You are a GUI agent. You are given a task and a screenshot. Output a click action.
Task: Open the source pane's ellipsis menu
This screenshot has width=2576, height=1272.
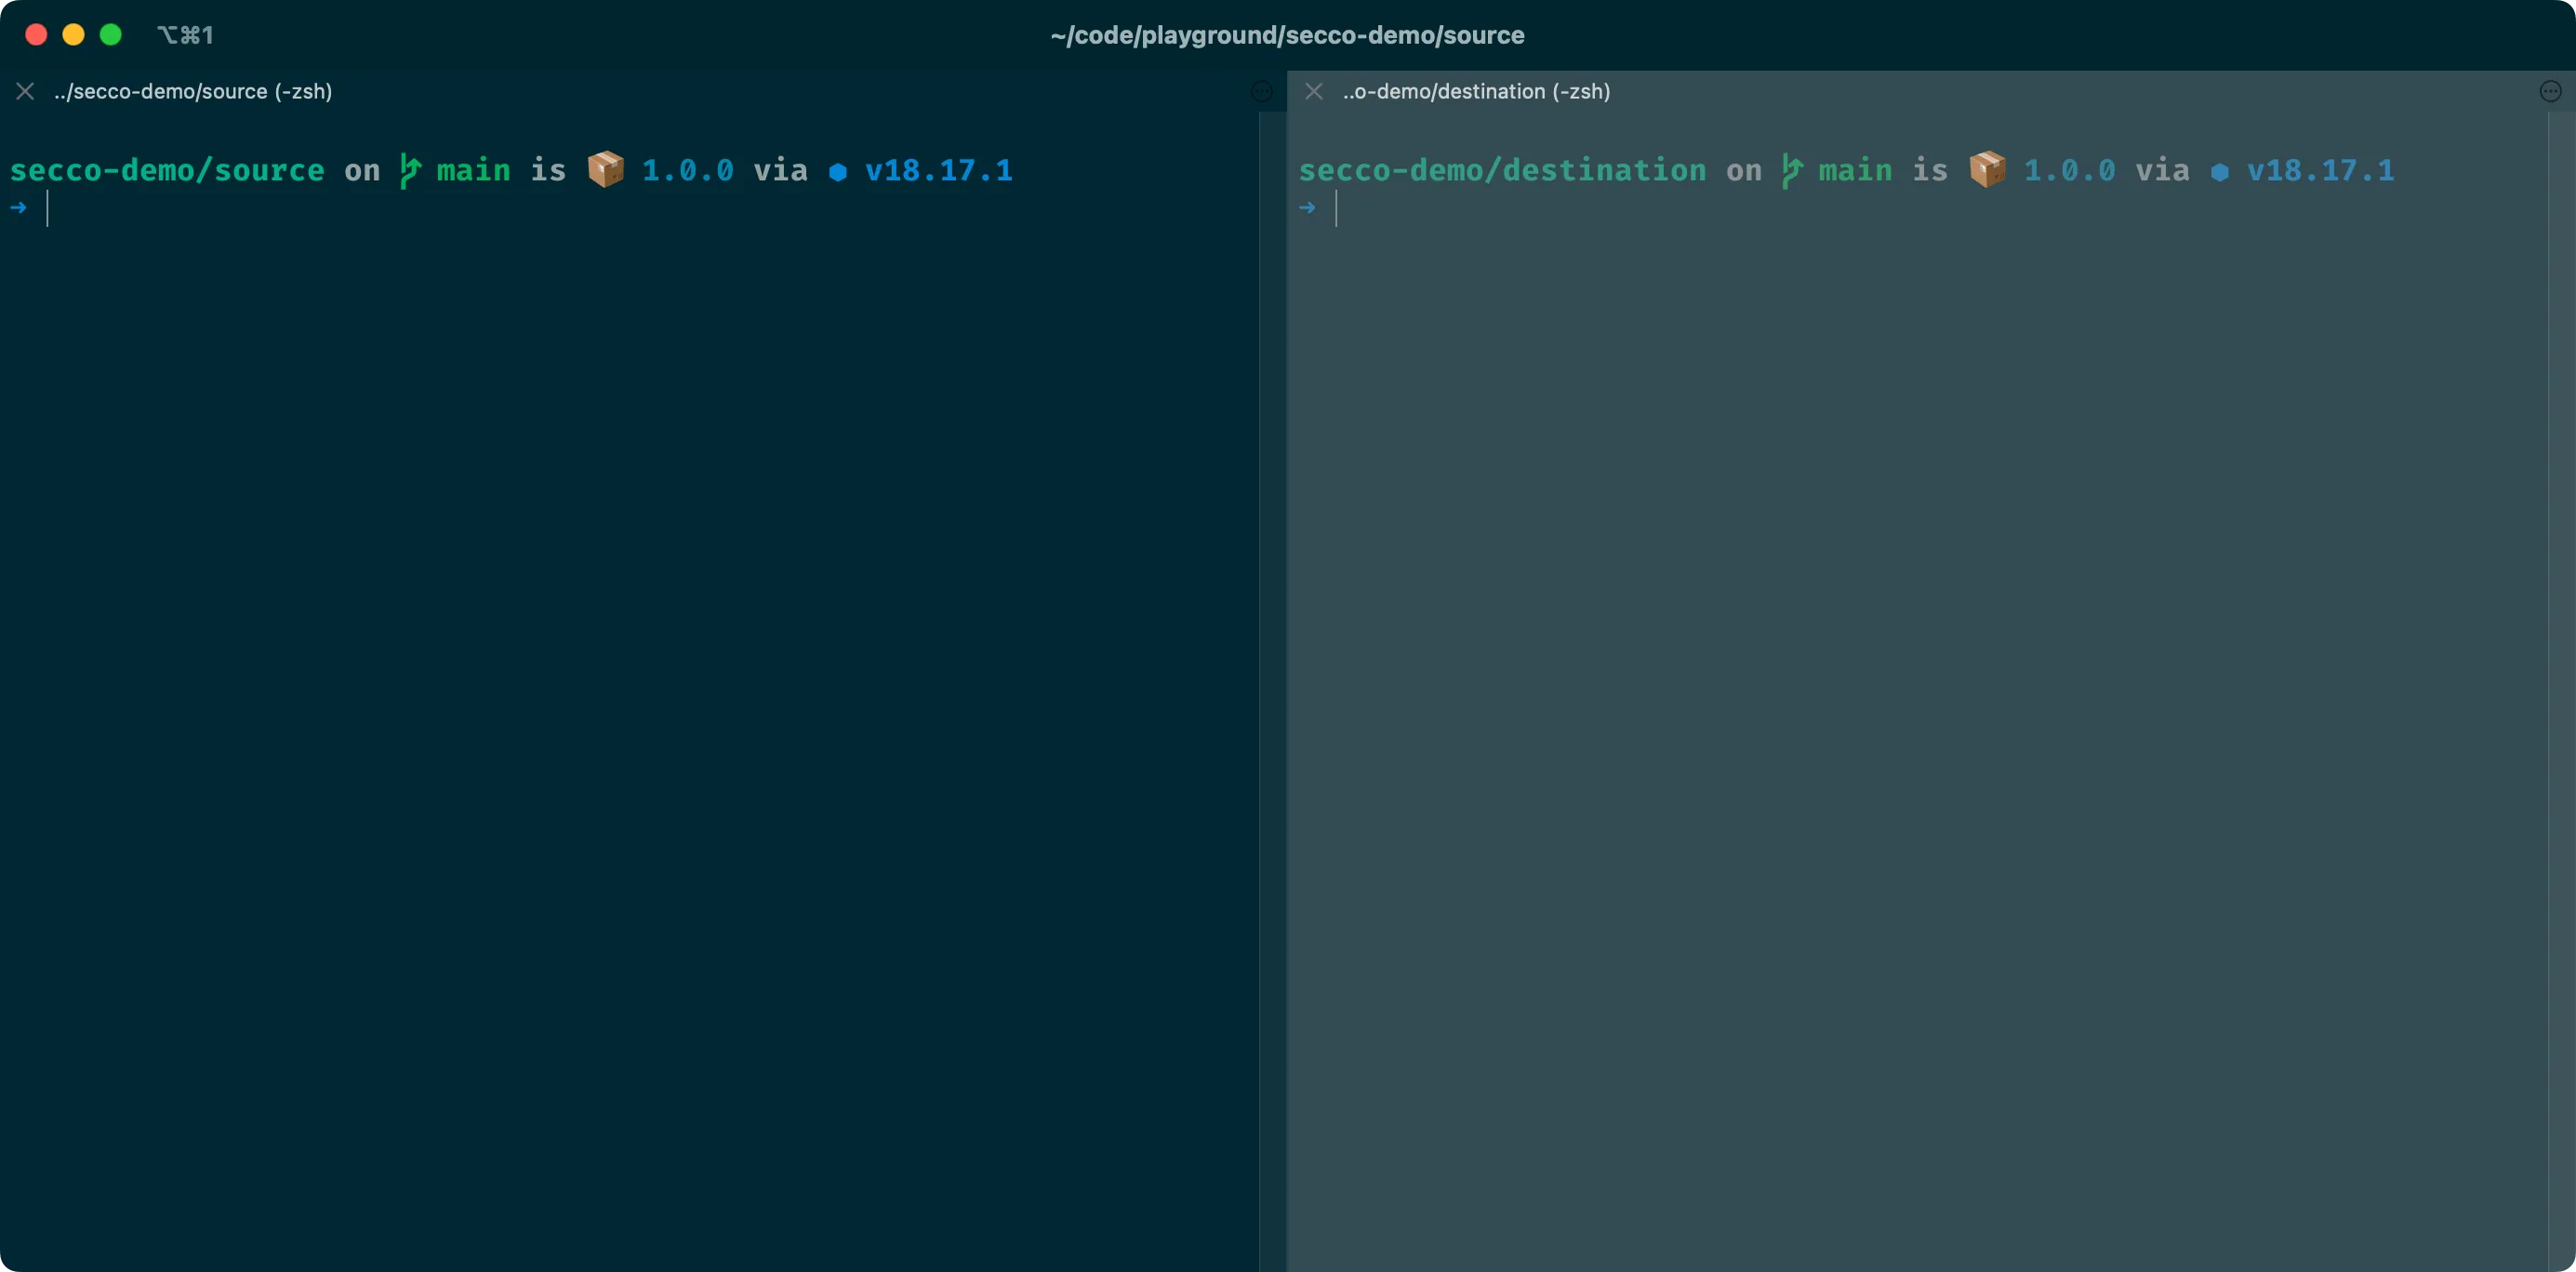[1262, 92]
